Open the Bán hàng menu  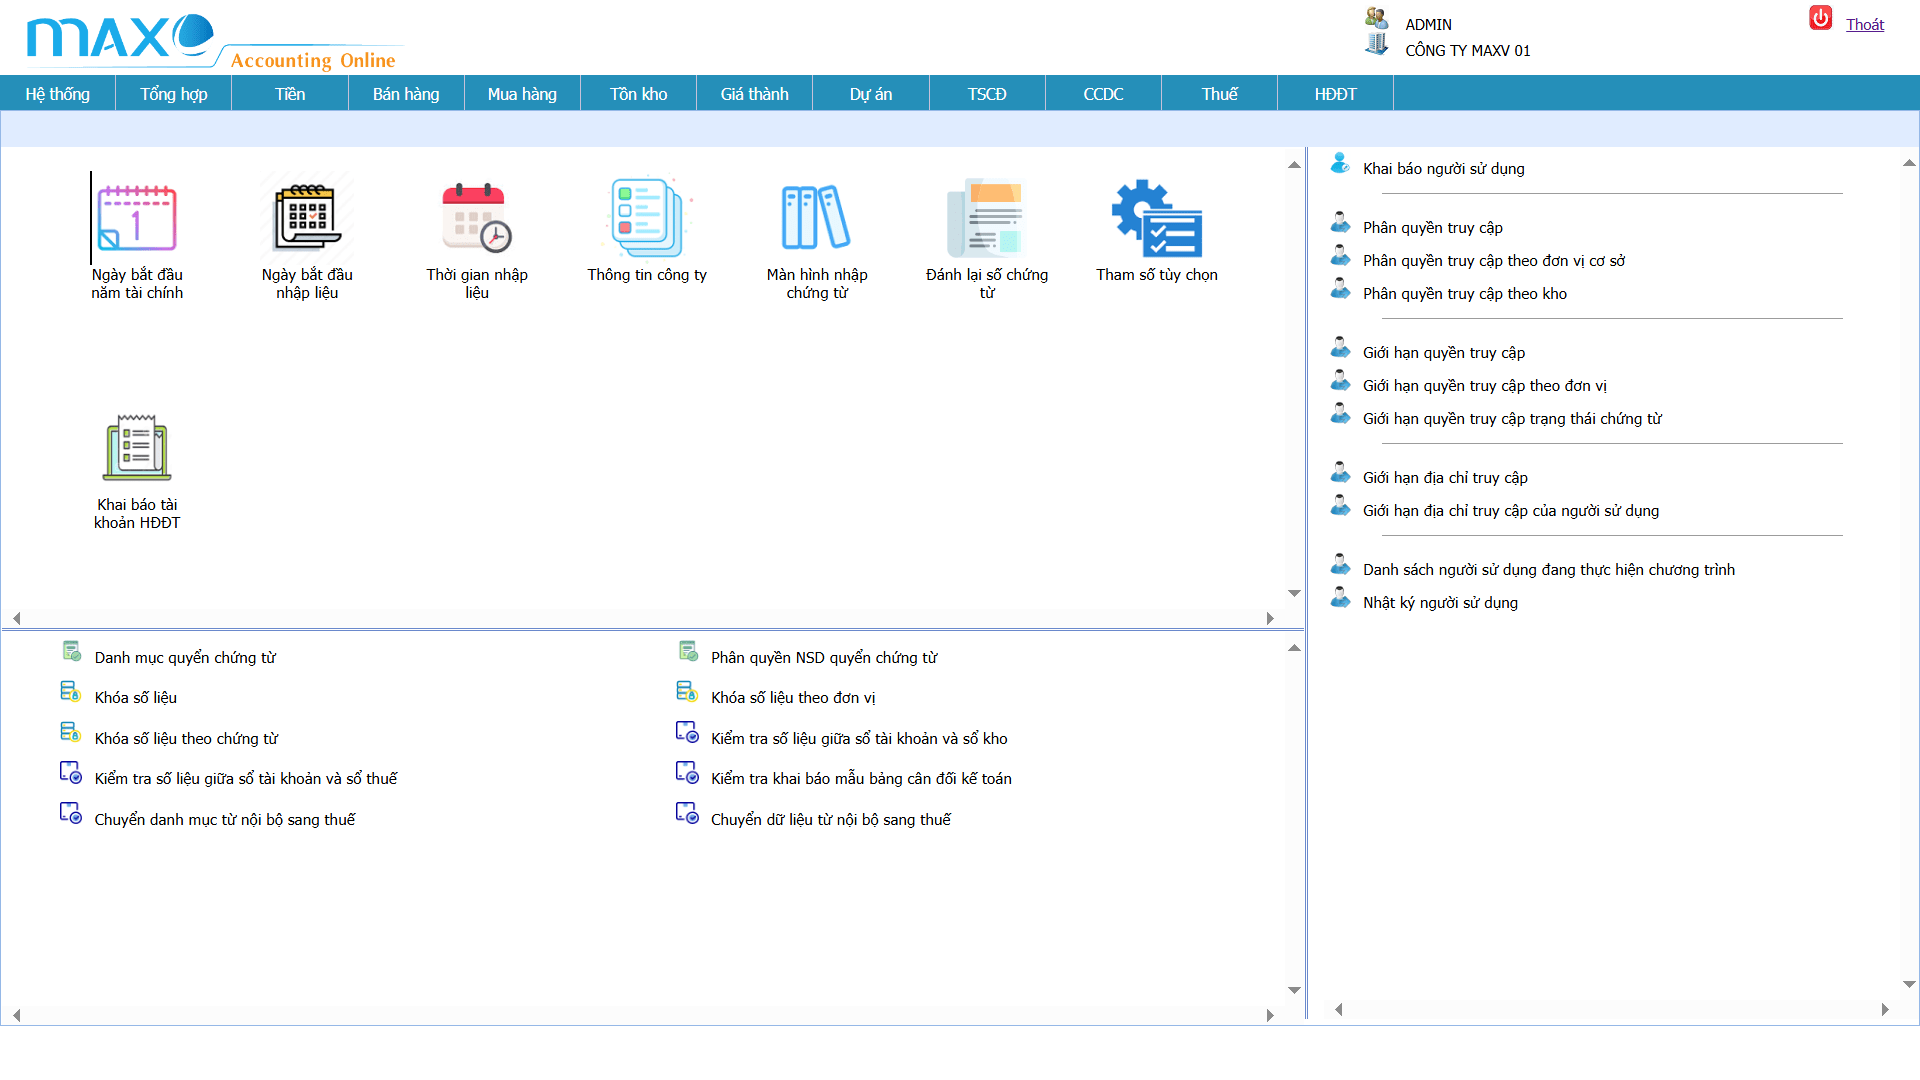tap(406, 94)
